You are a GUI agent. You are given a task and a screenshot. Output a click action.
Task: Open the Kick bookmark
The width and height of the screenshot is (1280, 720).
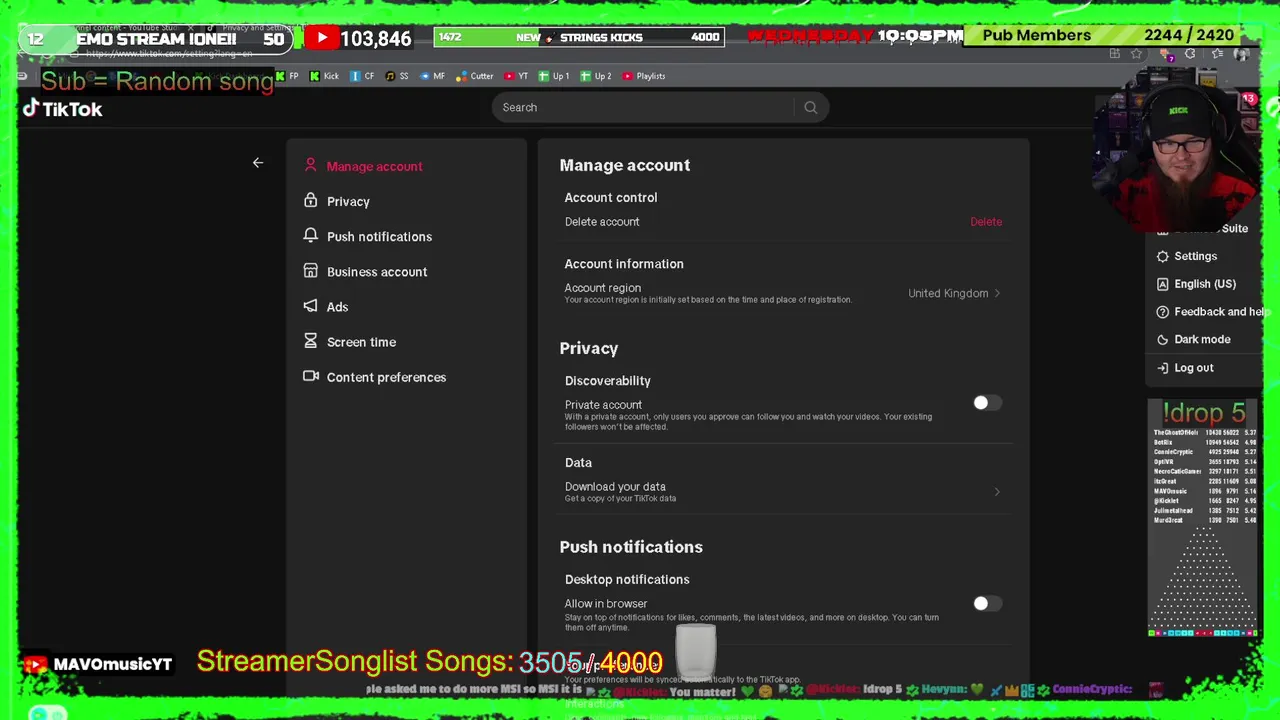click(x=324, y=76)
